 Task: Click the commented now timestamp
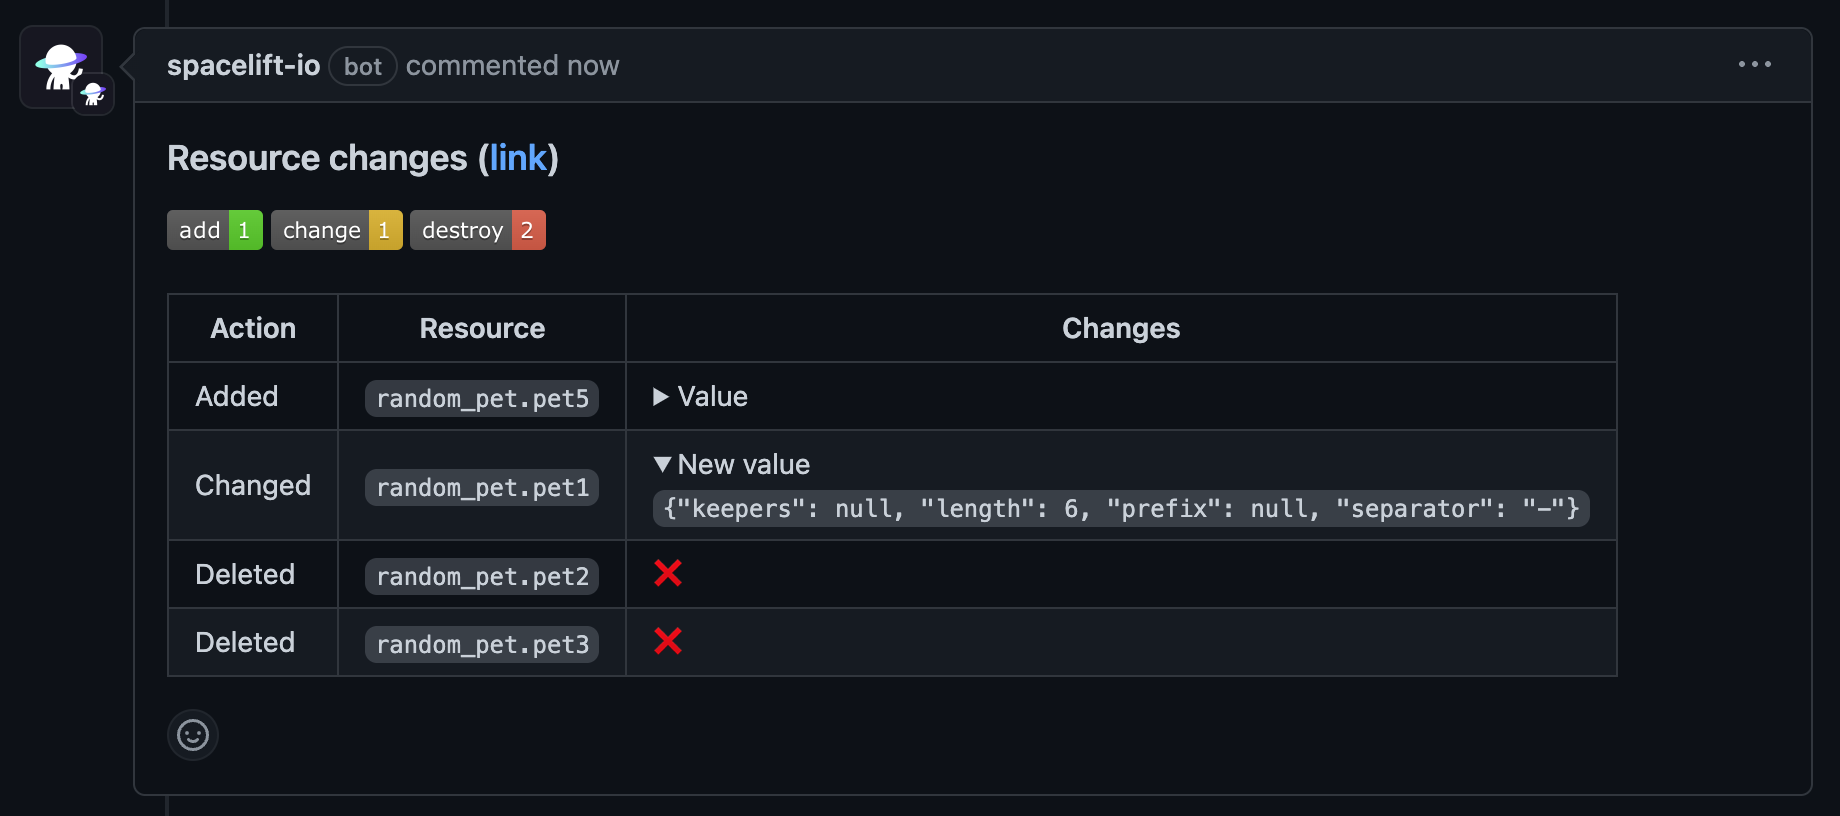coord(512,66)
